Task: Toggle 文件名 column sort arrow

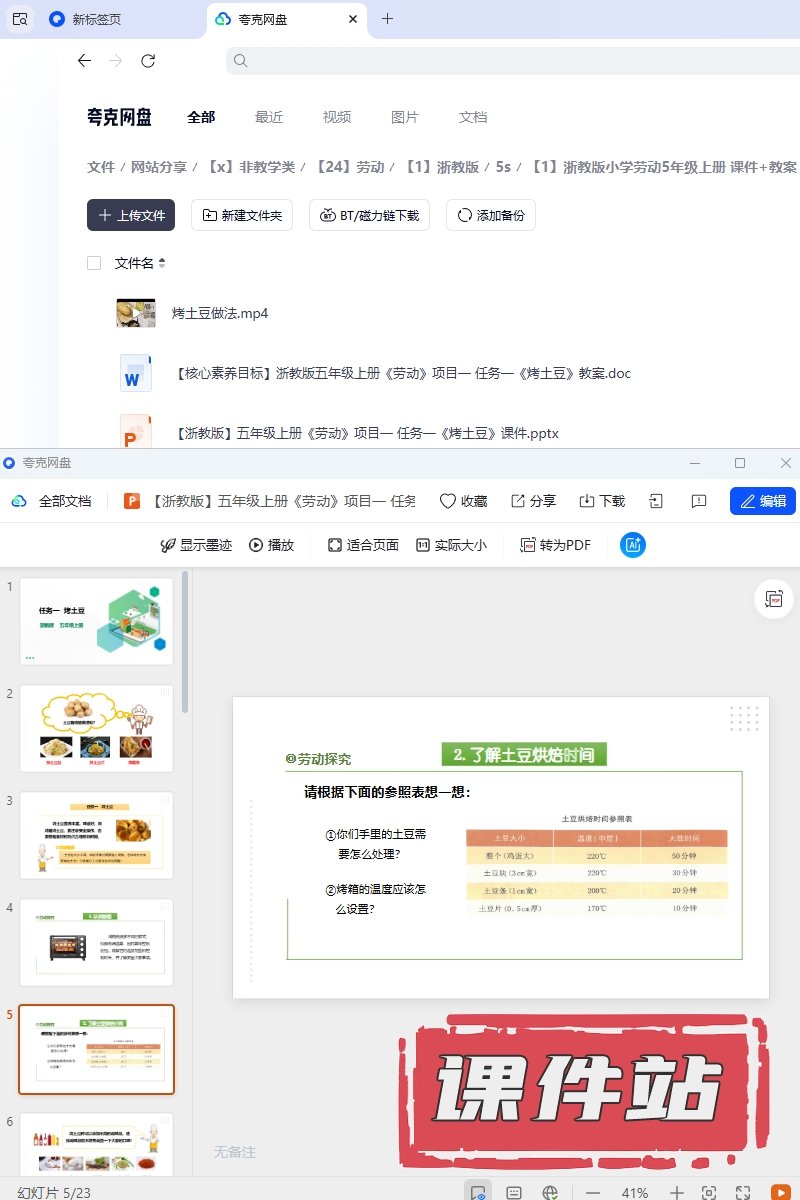Action: (x=162, y=263)
